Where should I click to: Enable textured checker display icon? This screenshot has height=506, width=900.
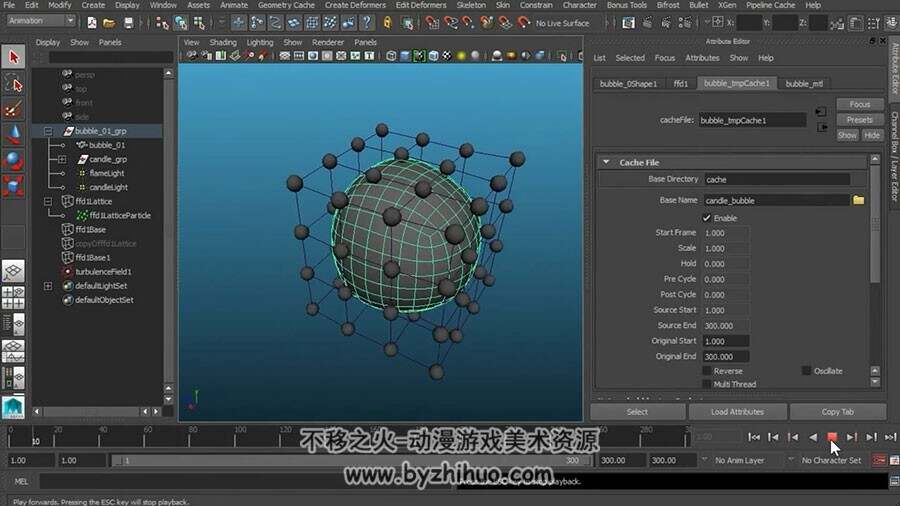447,56
